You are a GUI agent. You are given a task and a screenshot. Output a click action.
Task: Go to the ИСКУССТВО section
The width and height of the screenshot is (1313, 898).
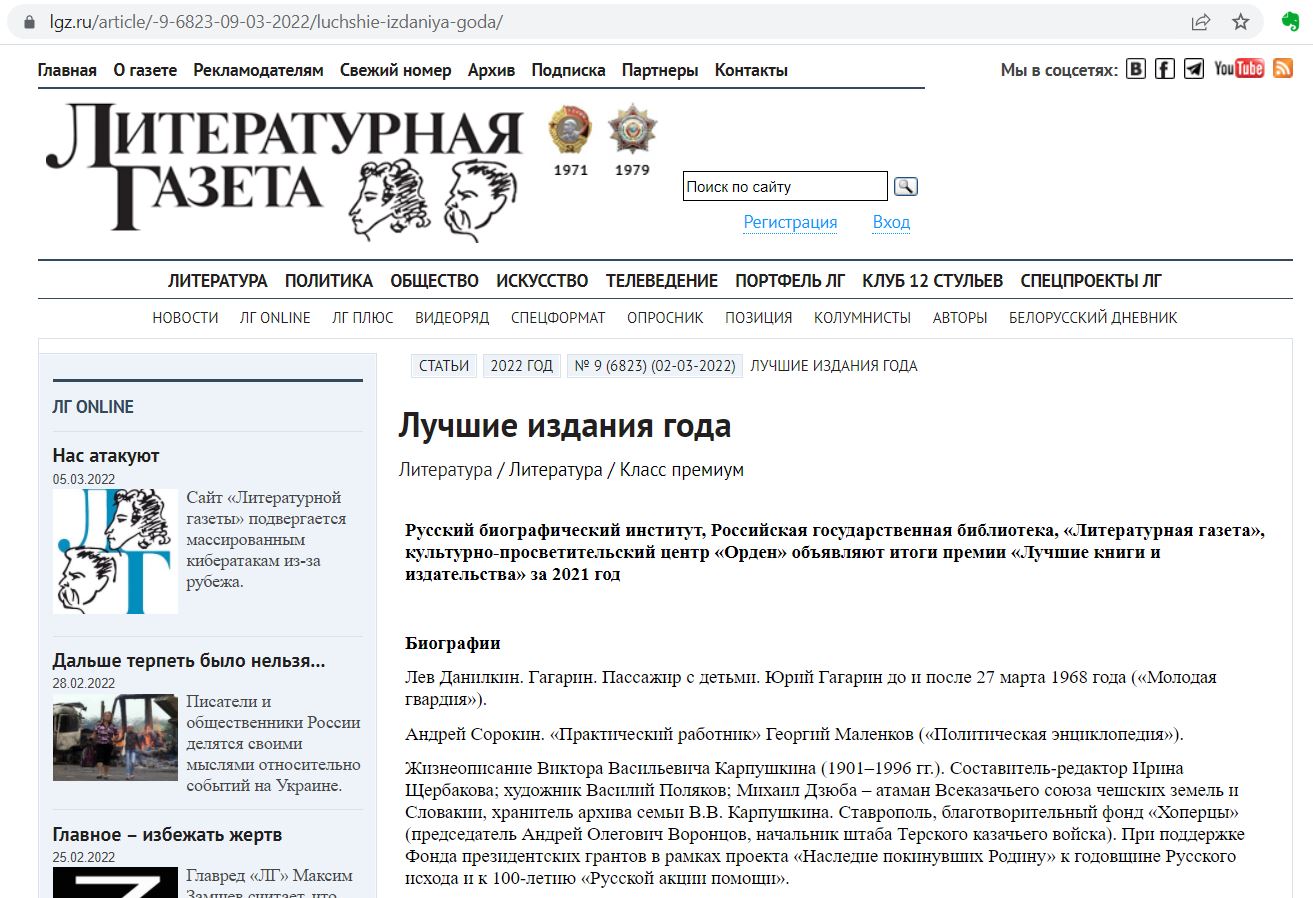[542, 281]
